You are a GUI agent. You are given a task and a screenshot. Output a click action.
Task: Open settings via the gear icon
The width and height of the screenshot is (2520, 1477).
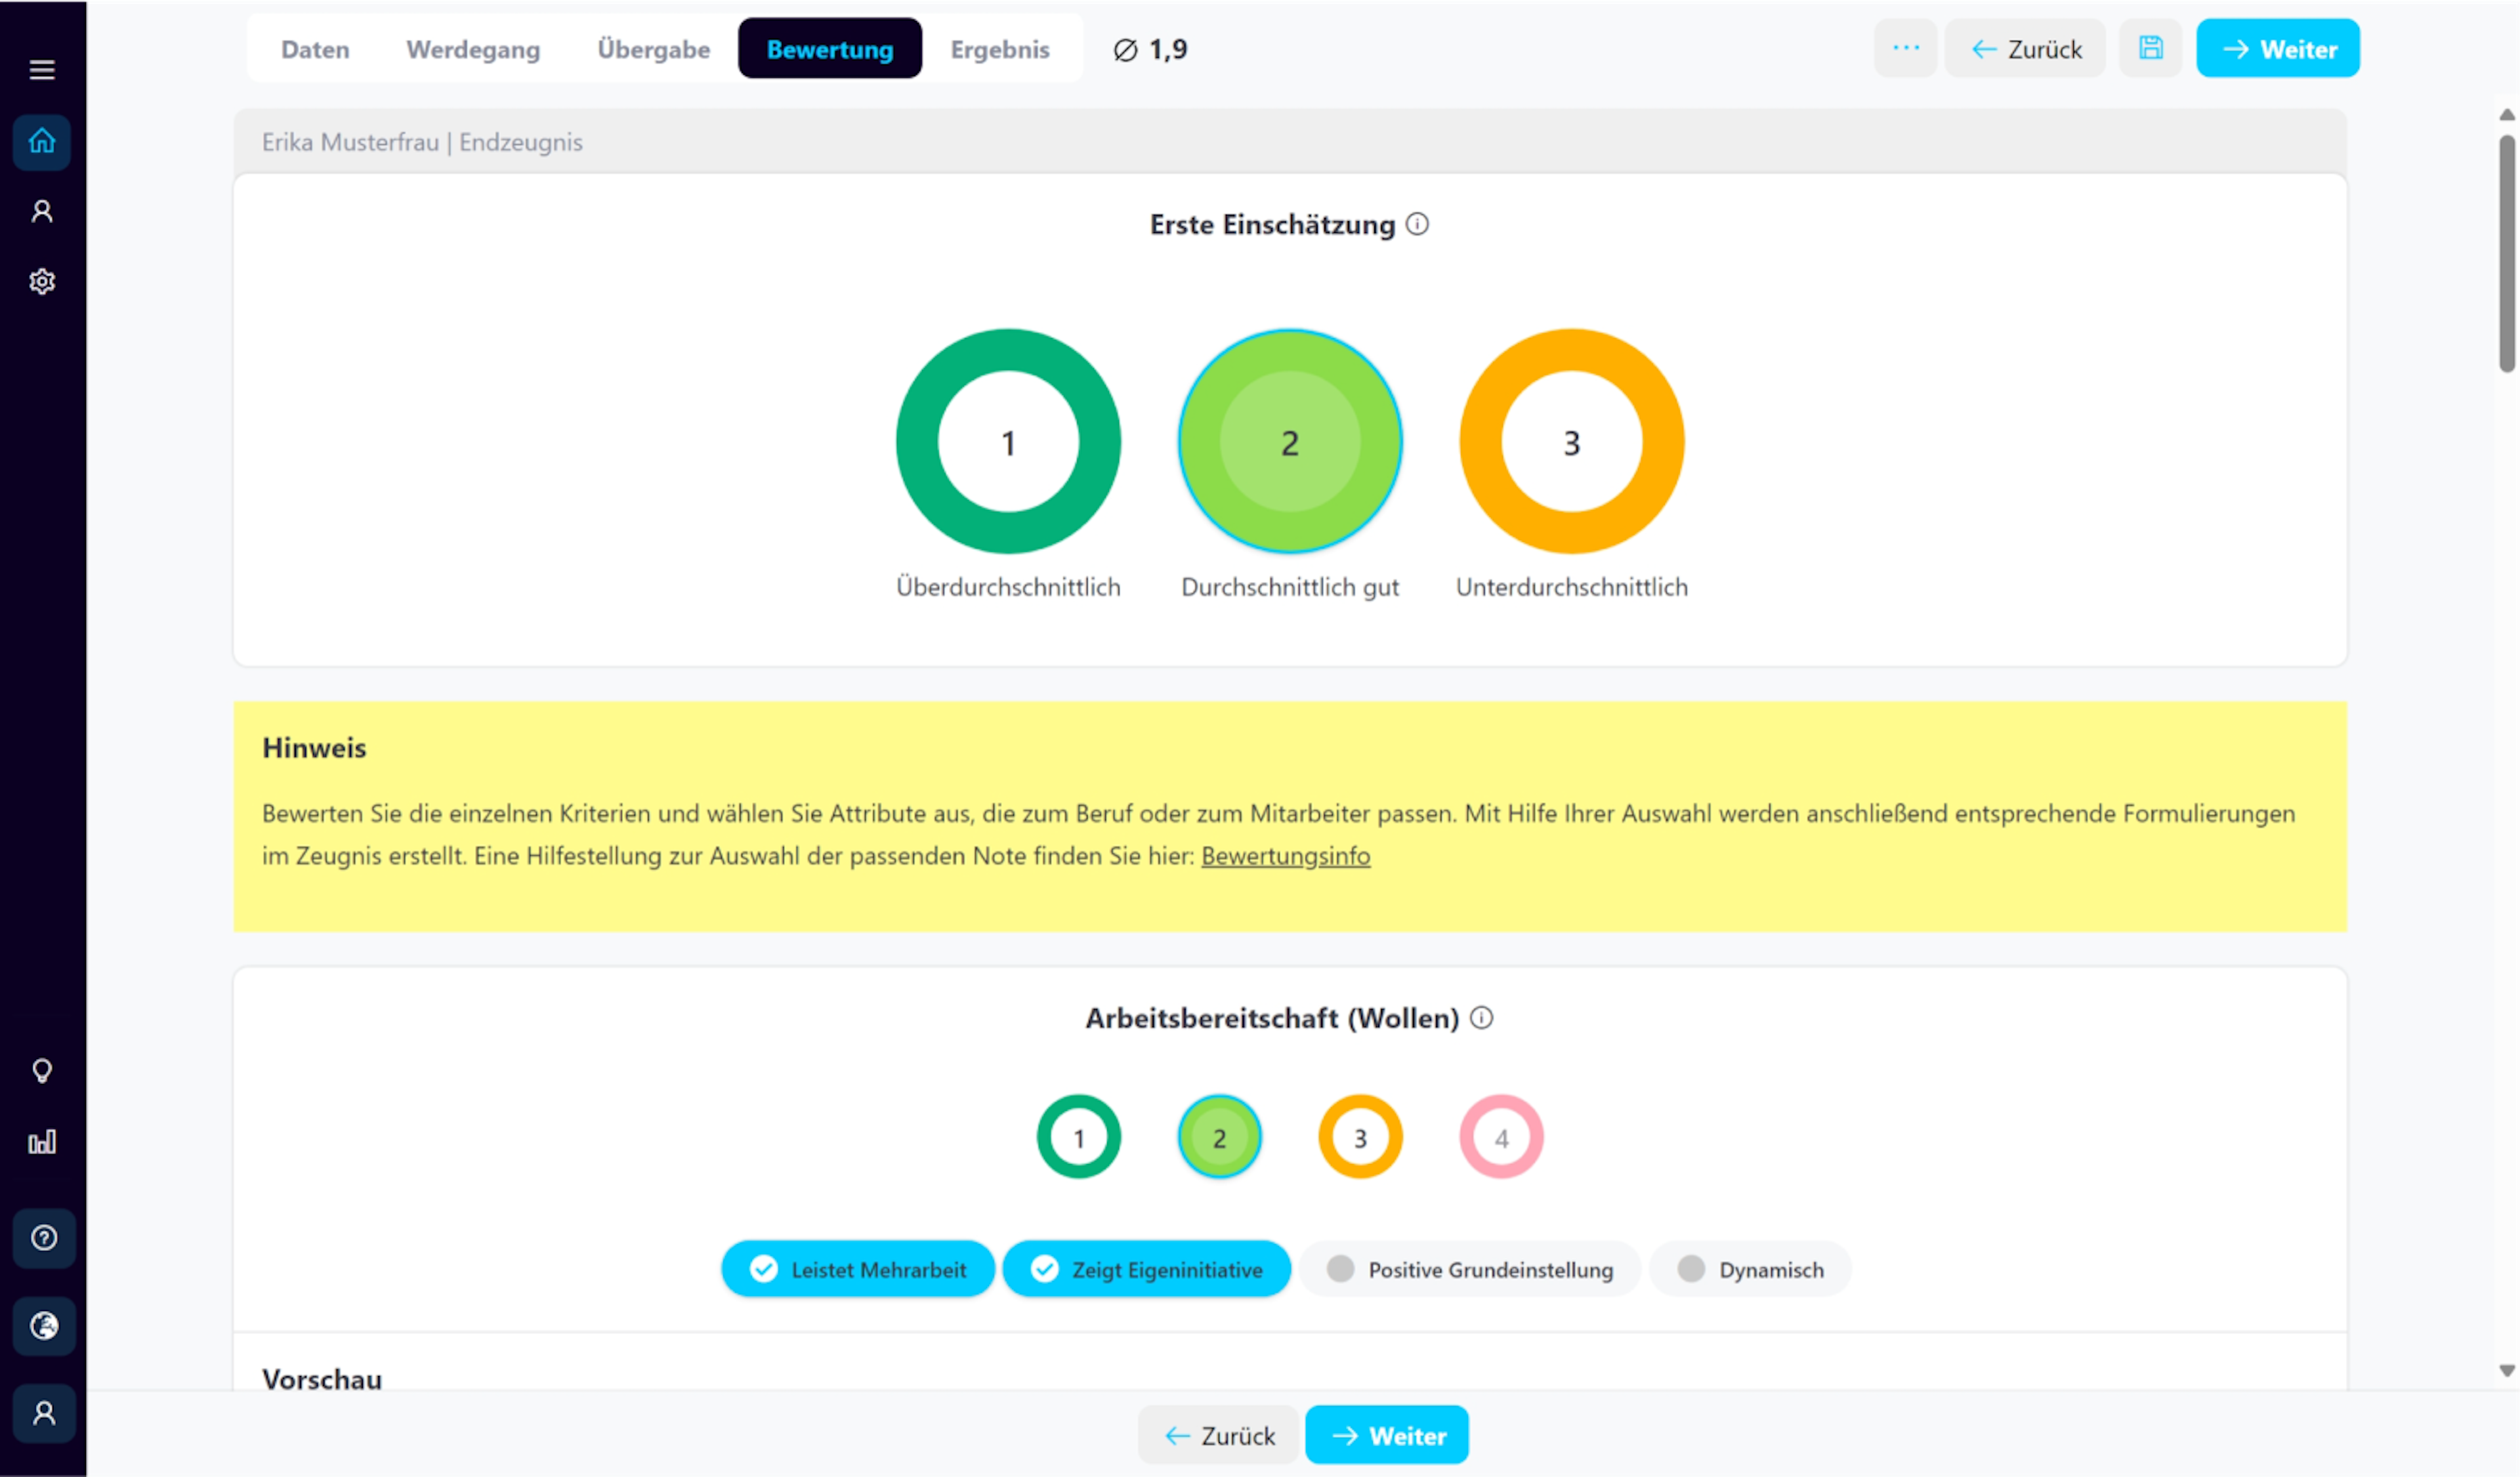42,281
